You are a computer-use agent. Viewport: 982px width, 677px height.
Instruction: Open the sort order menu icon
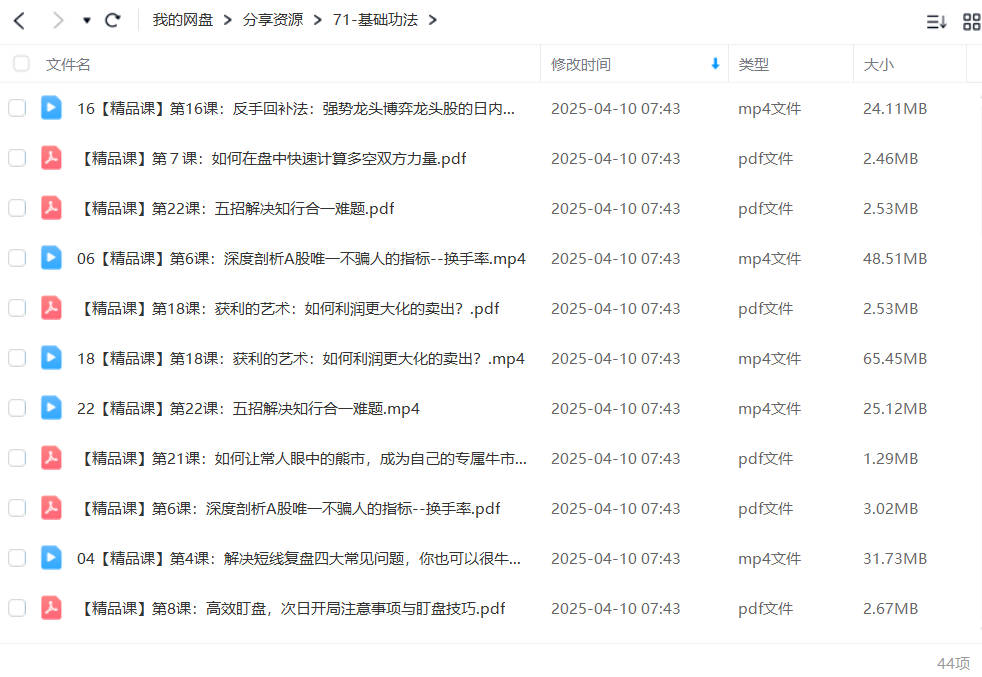pos(936,22)
